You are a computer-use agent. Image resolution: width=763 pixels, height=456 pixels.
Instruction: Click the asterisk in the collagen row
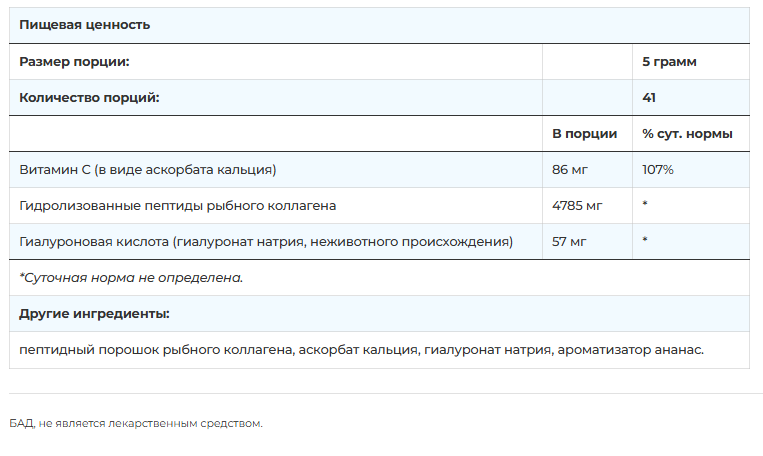tap(646, 206)
